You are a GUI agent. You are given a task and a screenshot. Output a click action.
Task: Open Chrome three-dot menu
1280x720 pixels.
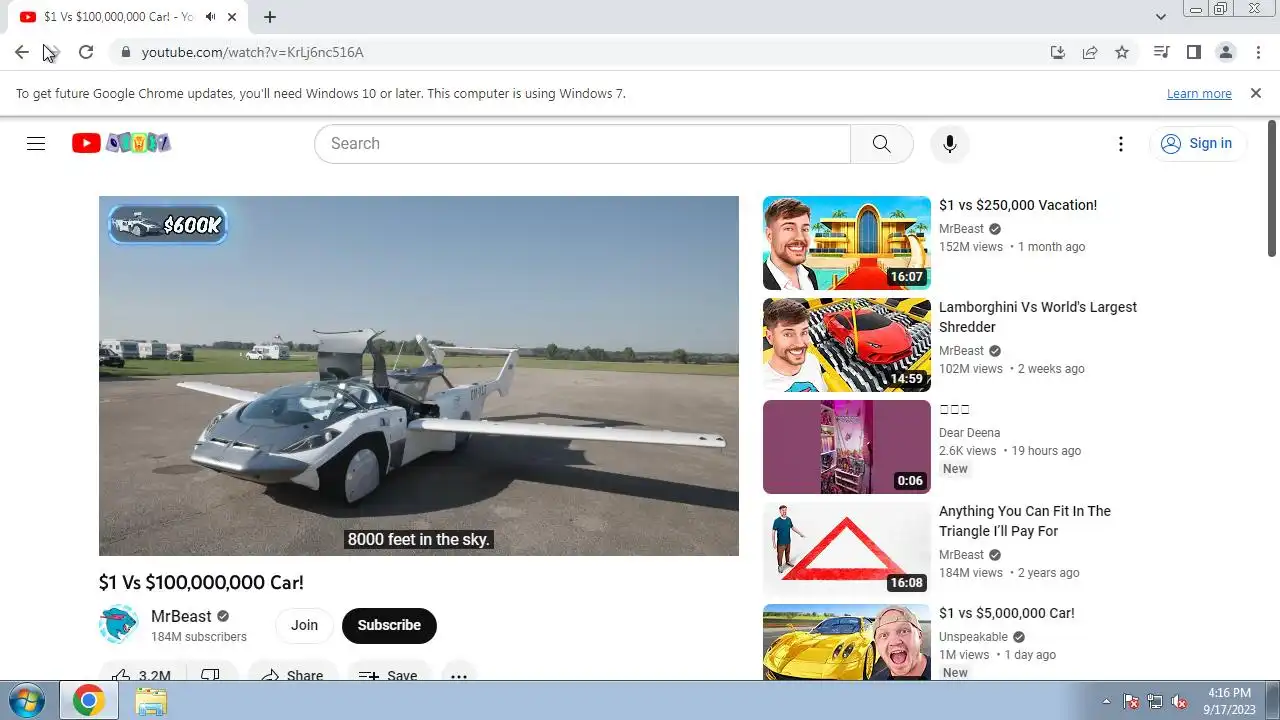tap(1258, 52)
